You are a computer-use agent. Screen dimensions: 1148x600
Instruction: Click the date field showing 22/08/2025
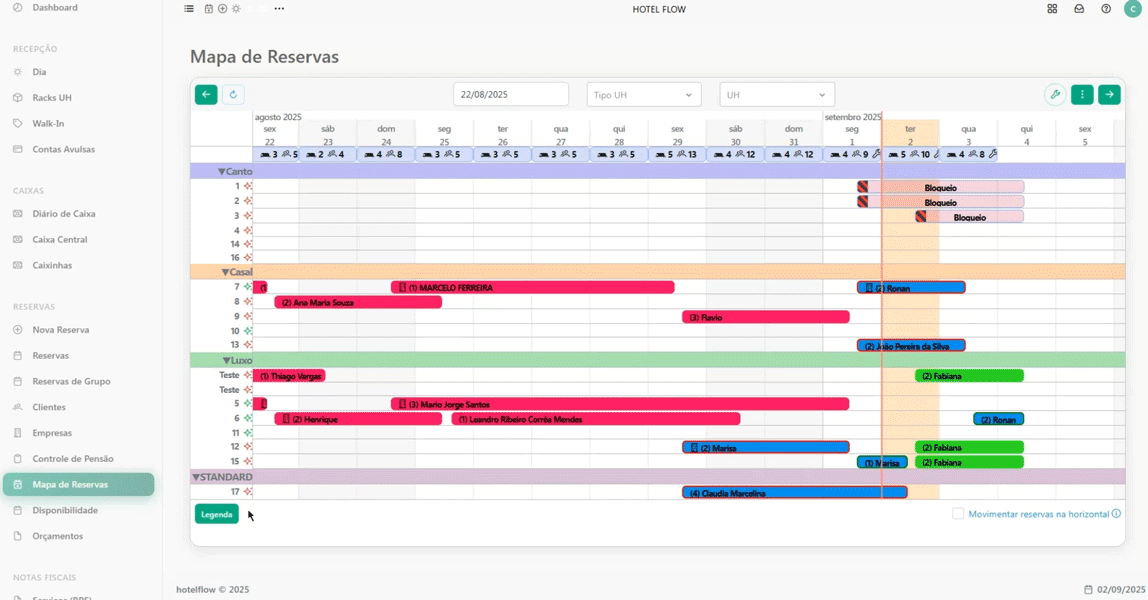tap(511, 94)
